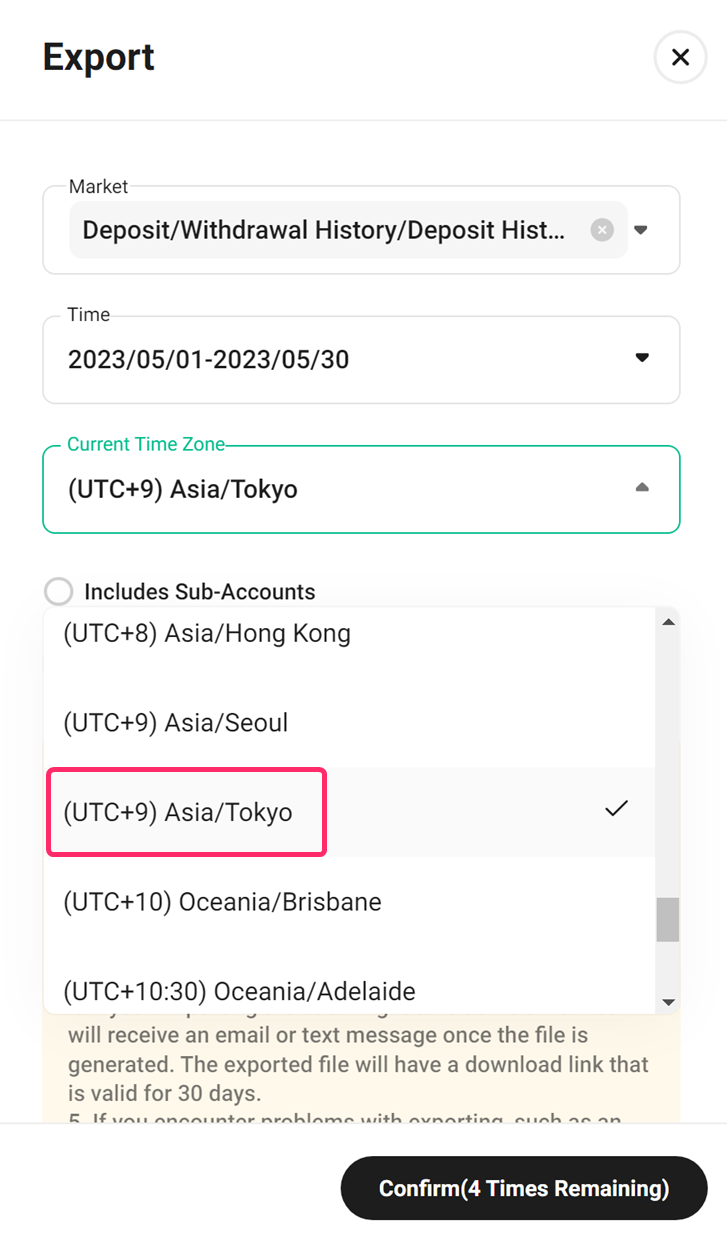The width and height of the screenshot is (727, 1244).
Task: Expand the Market dropdown arrow
Action: (642, 230)
